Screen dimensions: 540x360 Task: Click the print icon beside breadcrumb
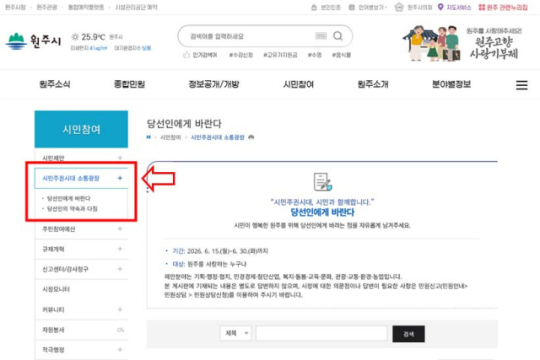[251, 137]
